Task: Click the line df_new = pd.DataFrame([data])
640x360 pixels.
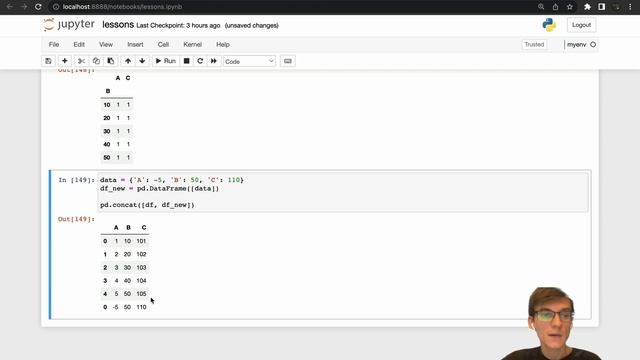Action: click(160, 189)
